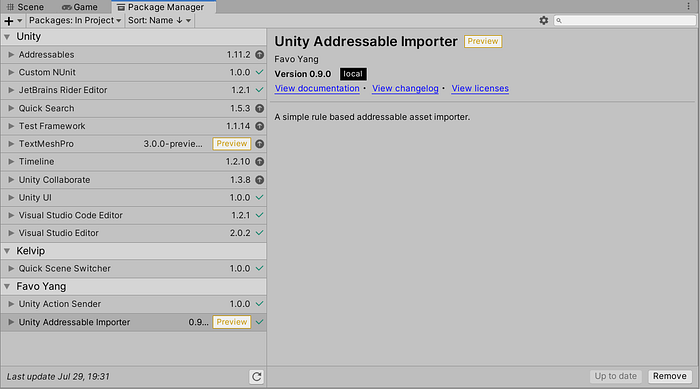700x389 pixels.
Task: Click the refresh package list icon
Action: 257,377
